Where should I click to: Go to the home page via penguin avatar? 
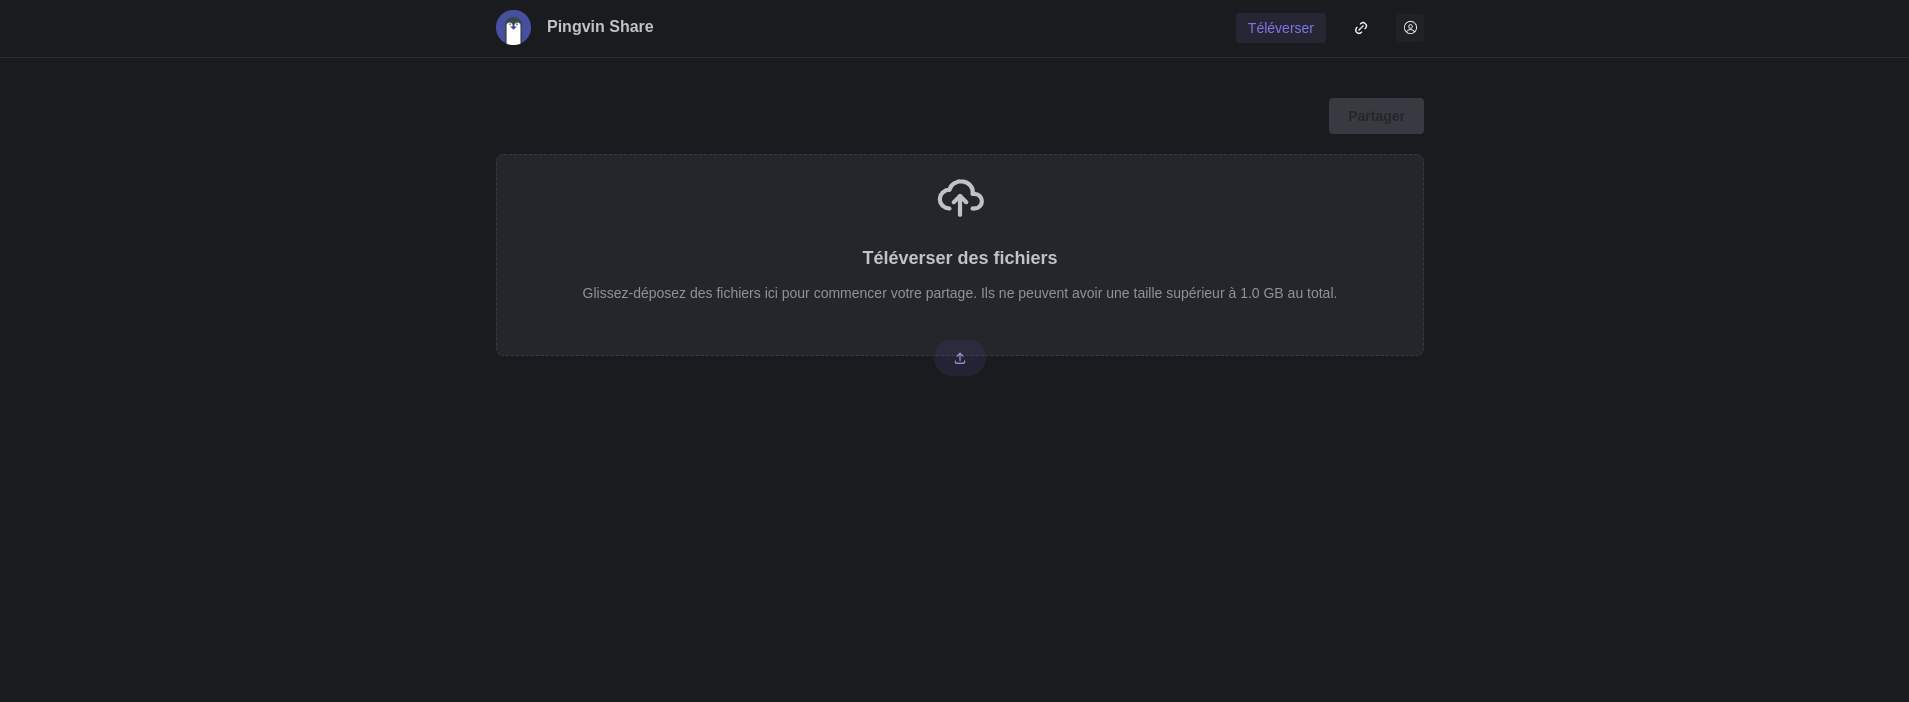pos(513,28)
